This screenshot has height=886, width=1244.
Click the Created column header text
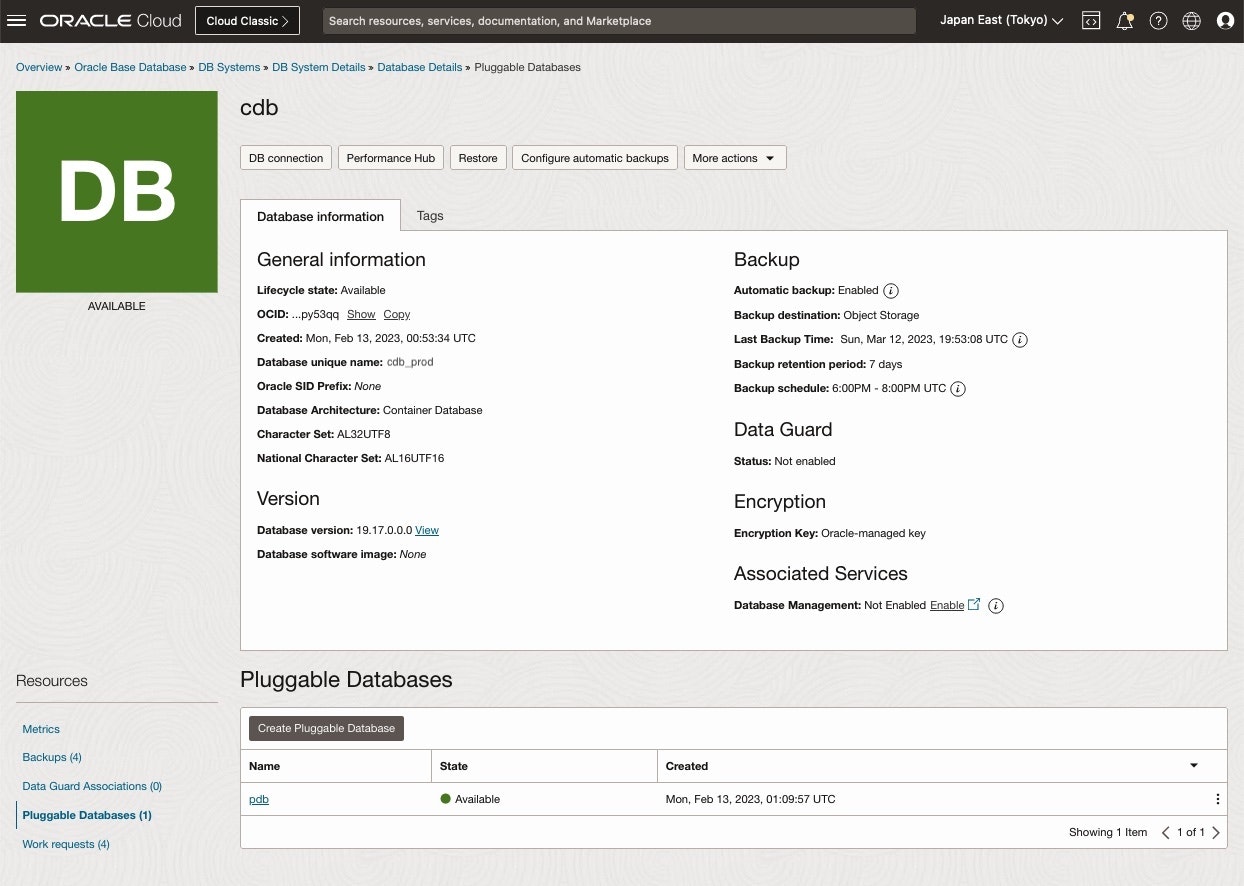coord(687,766)
